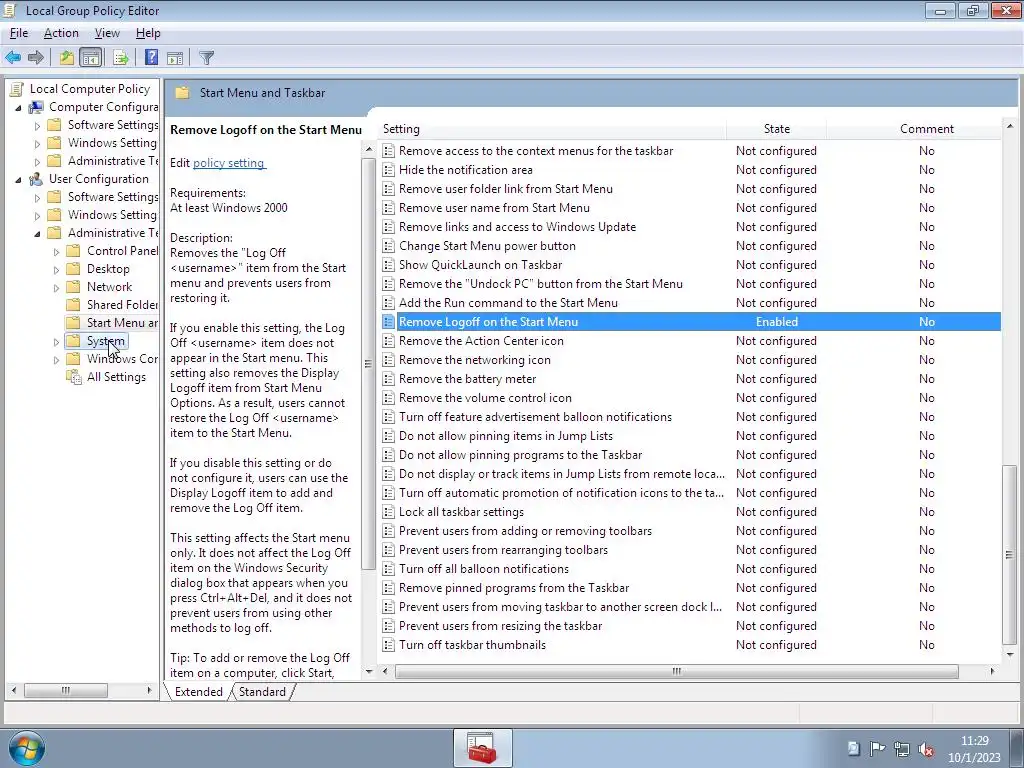Expand the Control Panel tree node
The image size is (1024, 768).
pyautogui.click(x=56, y=251)
